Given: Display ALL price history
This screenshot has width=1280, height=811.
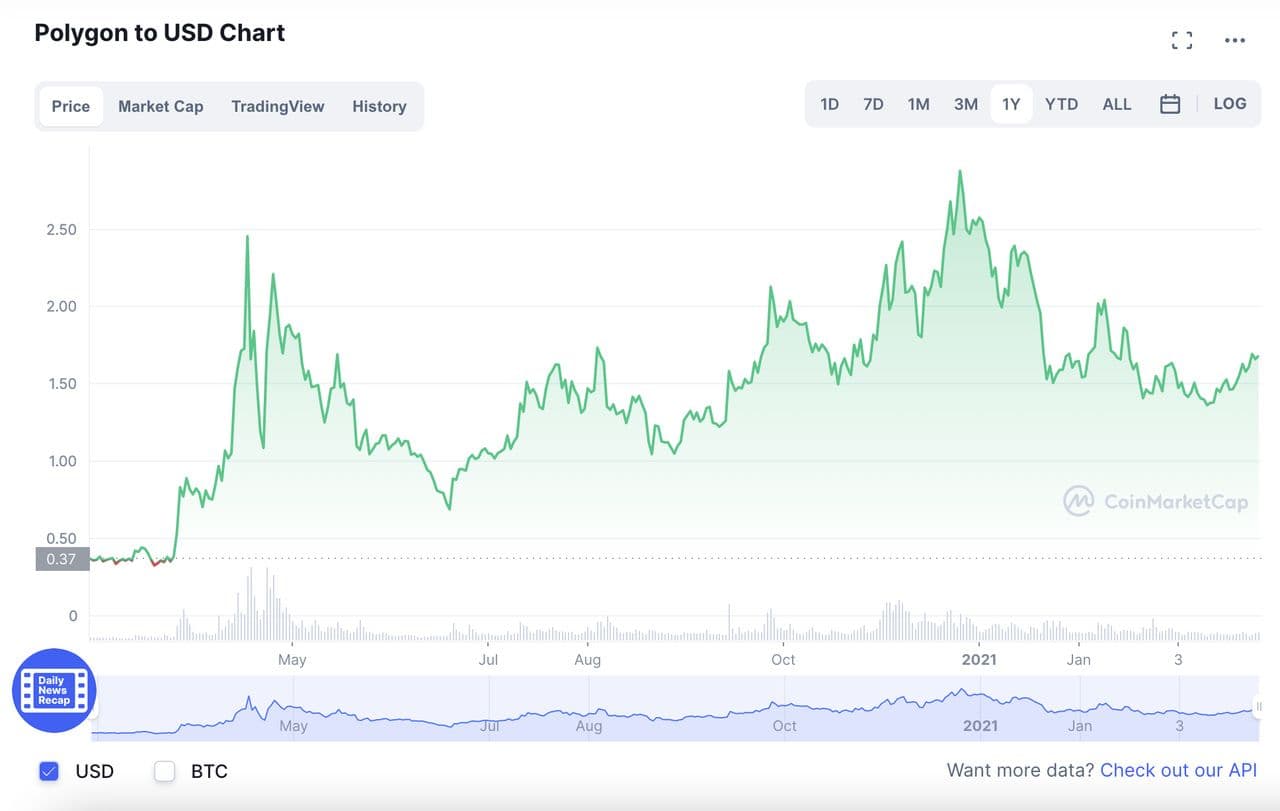Looking at the screenshot, I should (x=1116, y=104).
